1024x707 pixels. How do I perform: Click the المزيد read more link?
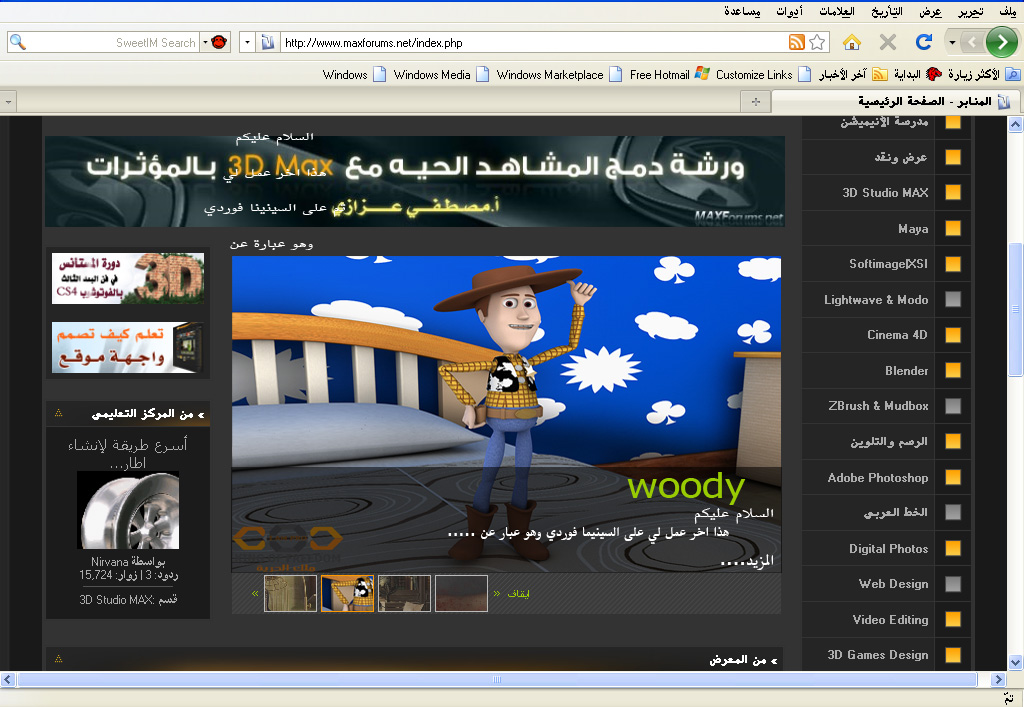click(x=748, y=561)
